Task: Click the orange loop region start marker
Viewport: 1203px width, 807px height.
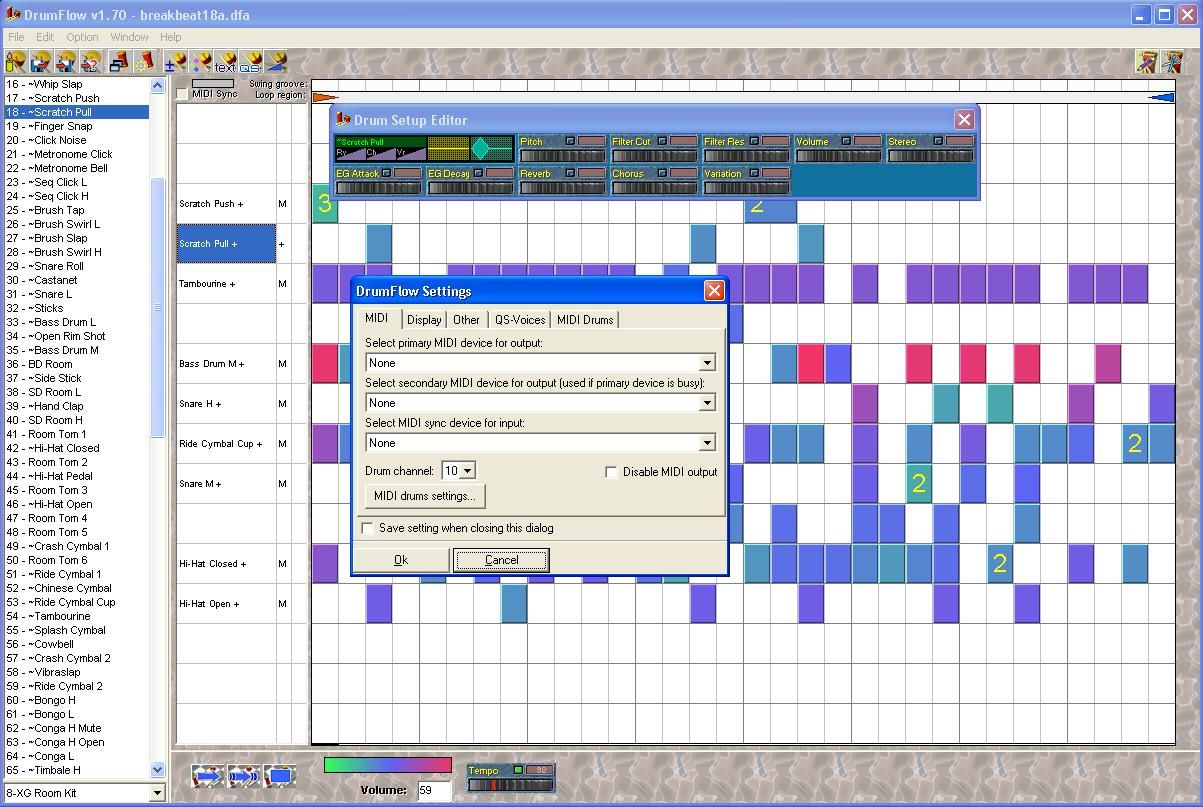Action: point(325,97)
